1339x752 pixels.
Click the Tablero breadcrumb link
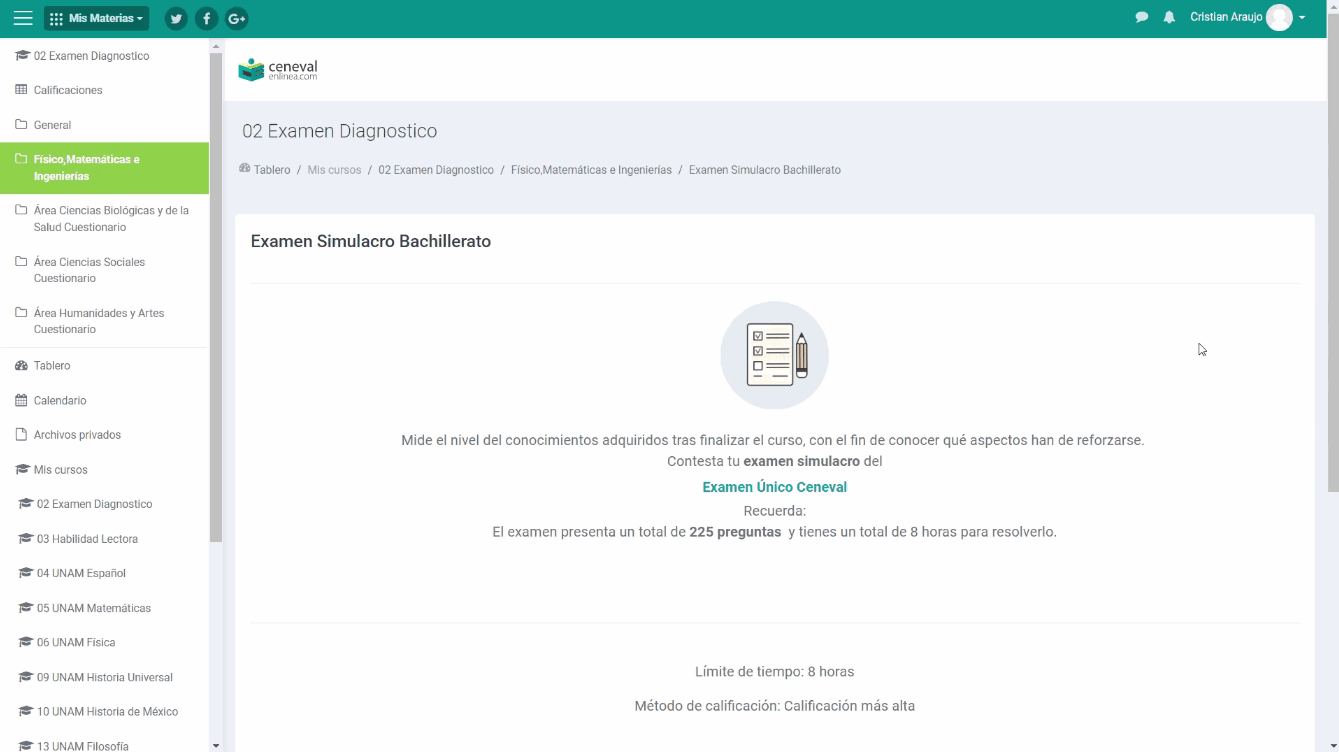pos(271,170)
